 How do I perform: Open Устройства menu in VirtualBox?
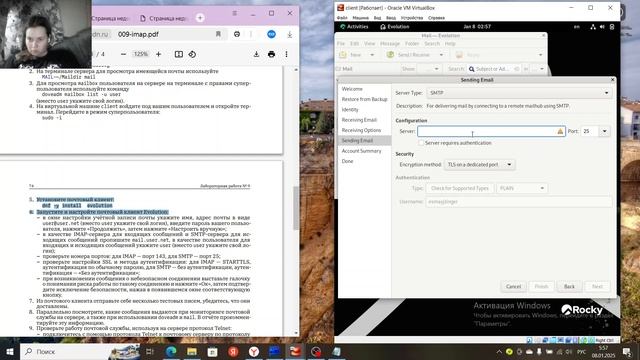coord(412,18)
